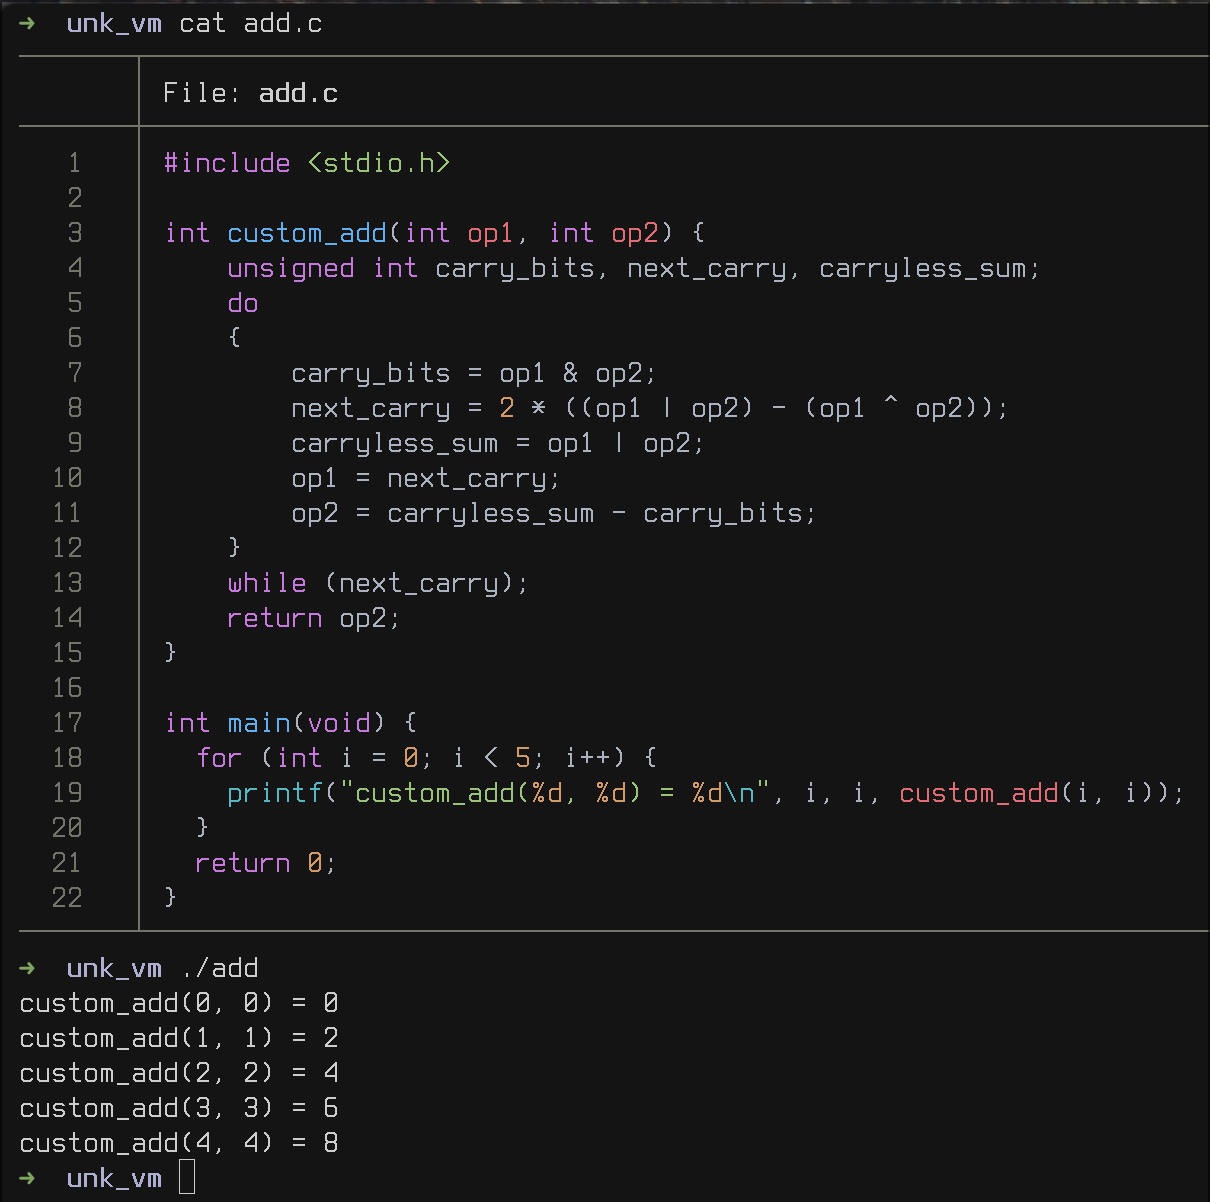Click the prompt arrow on the empty last line
This screenshot has width=1210, height=1202.
[x=27, y=1178]
